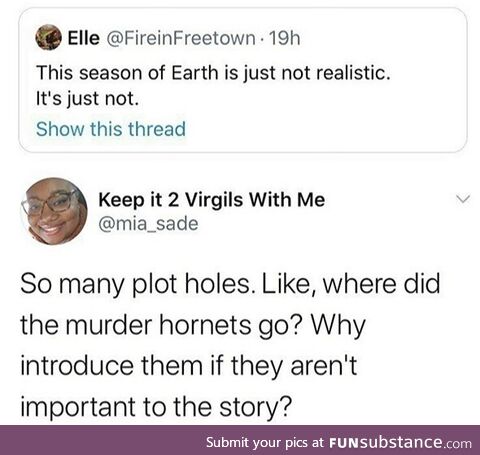The height and width of the screenshot is (455, 480).
Task: Click the purple footer banner bar
Action: click(240, 440)
